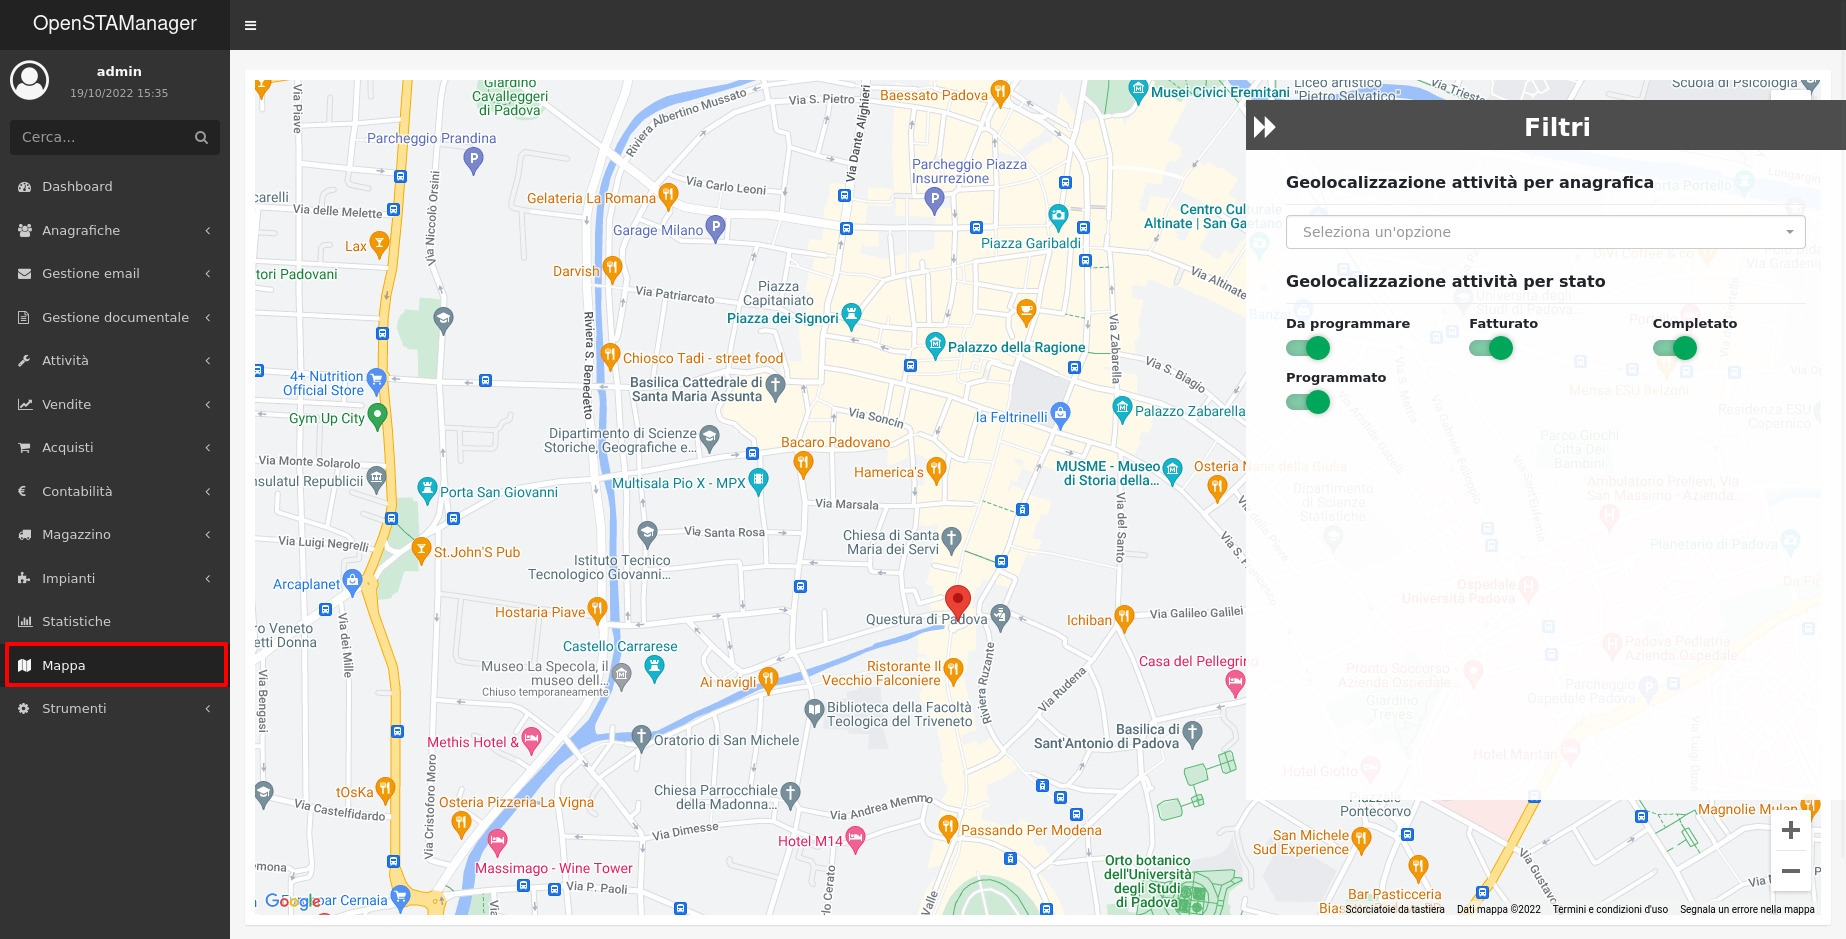Collapse the Filtri panel with double-arrow icon

[1265, 127]
